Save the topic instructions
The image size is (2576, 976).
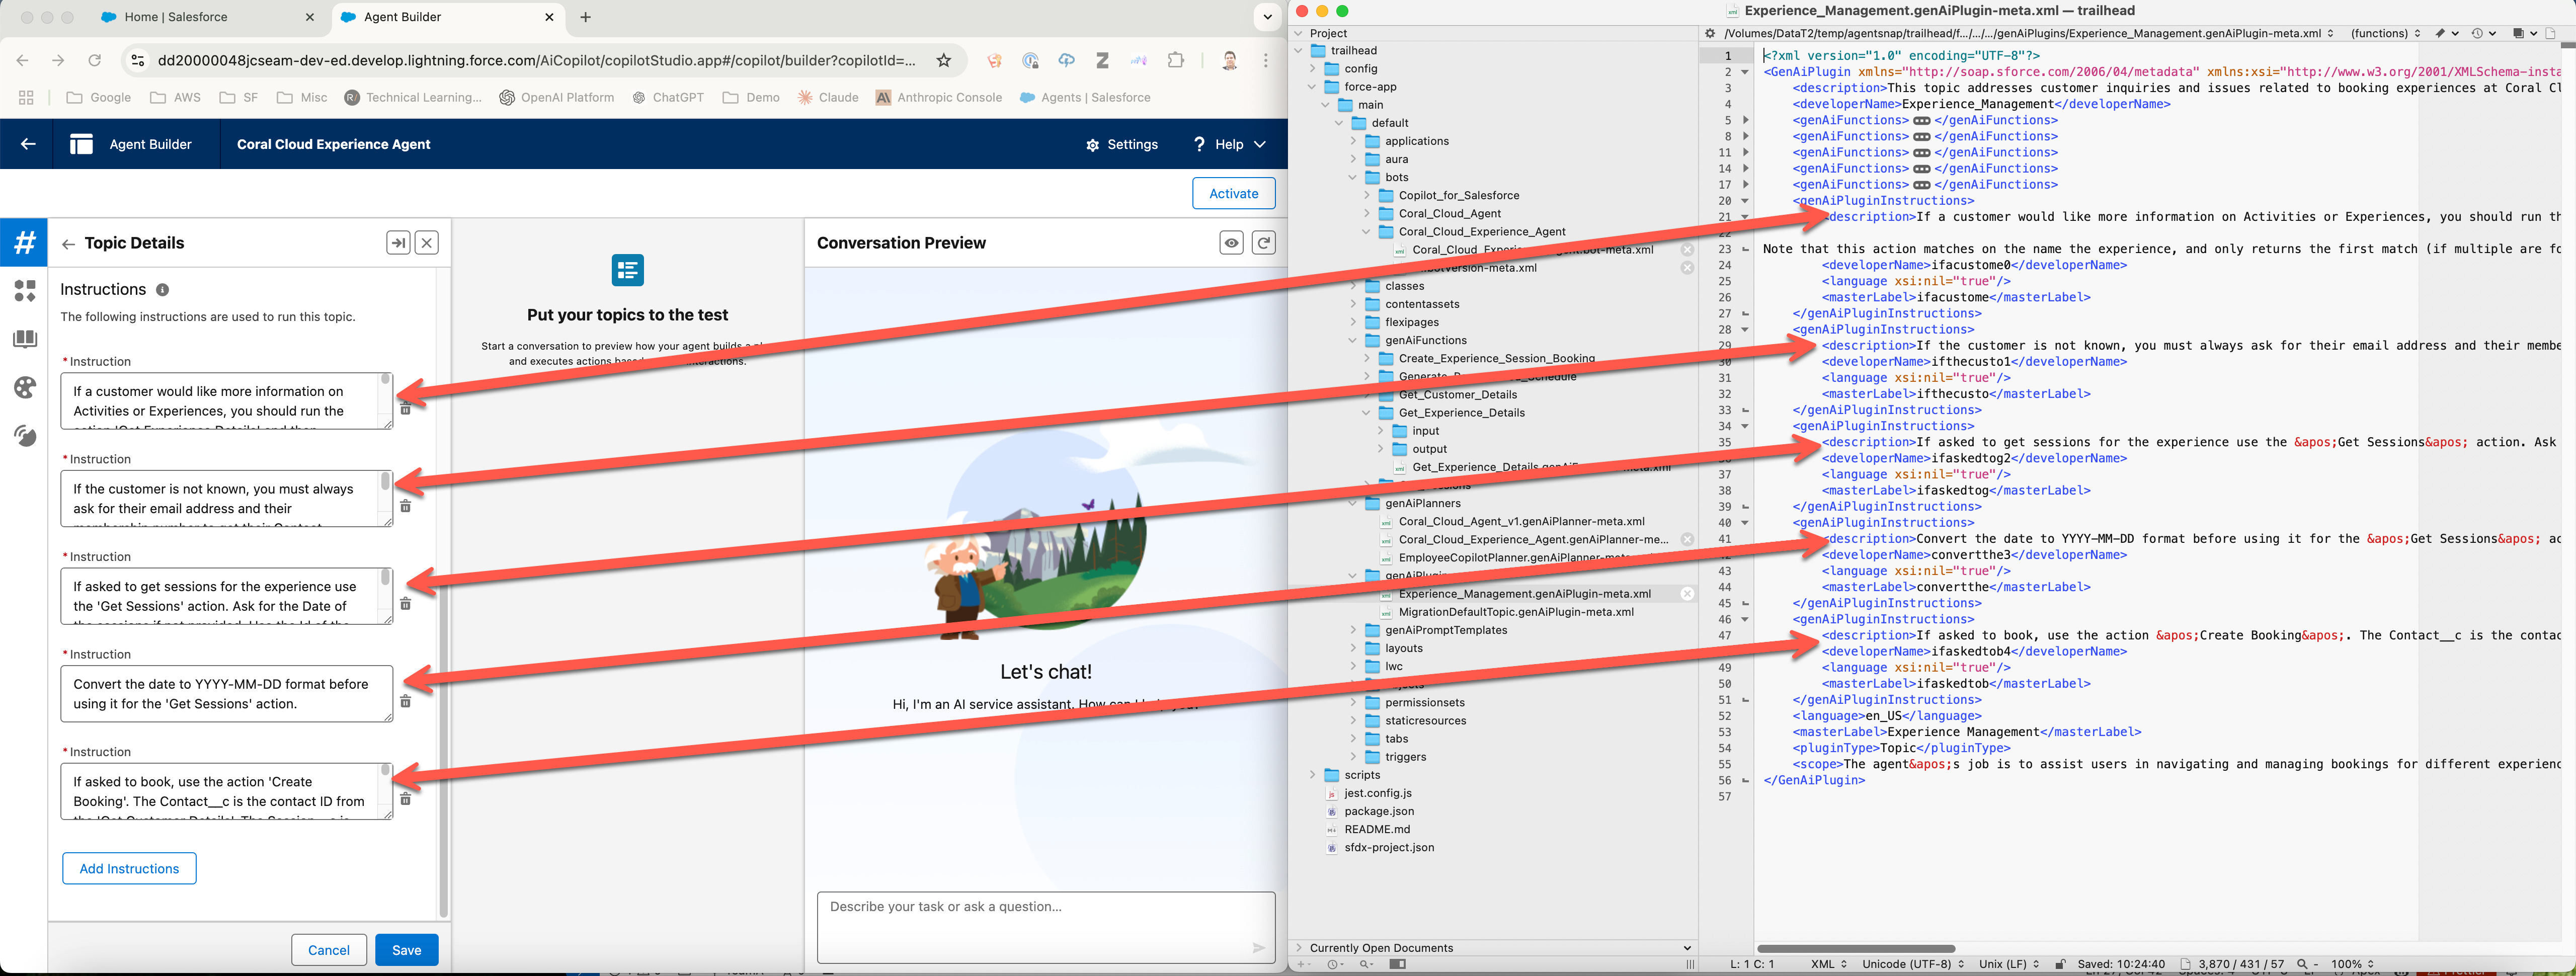(406, 950)
